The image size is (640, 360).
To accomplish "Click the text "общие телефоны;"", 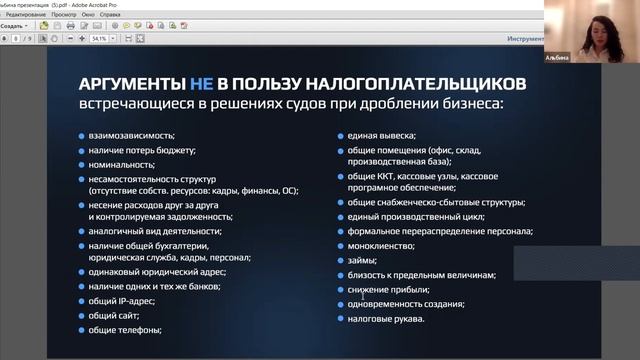I will (125, 330).
